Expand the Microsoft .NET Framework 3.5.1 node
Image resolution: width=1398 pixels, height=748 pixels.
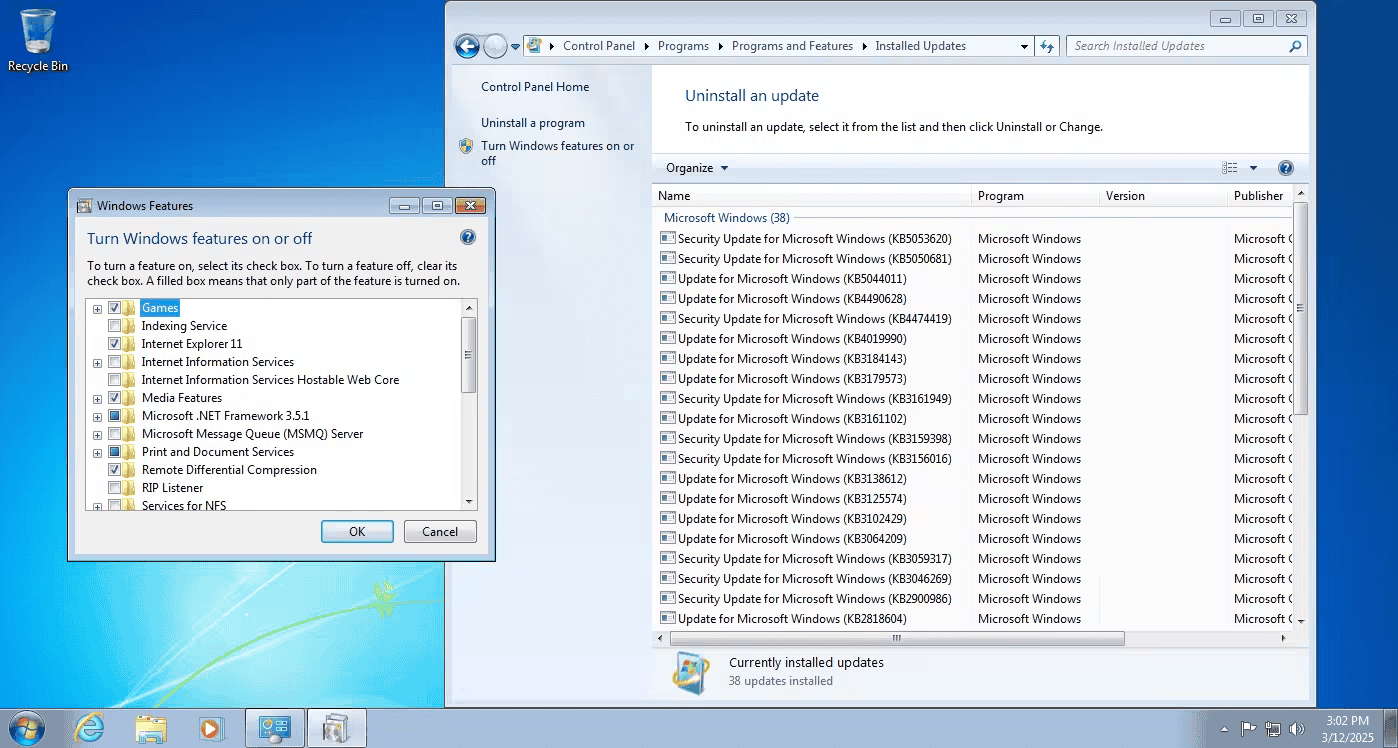[x=97, y=417]
